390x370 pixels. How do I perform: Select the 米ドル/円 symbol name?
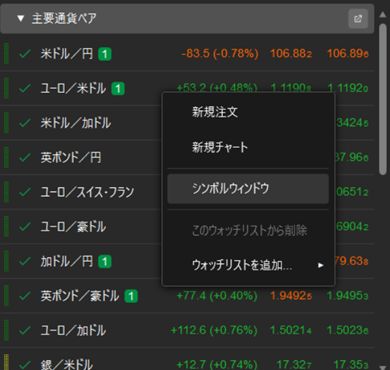67,53
